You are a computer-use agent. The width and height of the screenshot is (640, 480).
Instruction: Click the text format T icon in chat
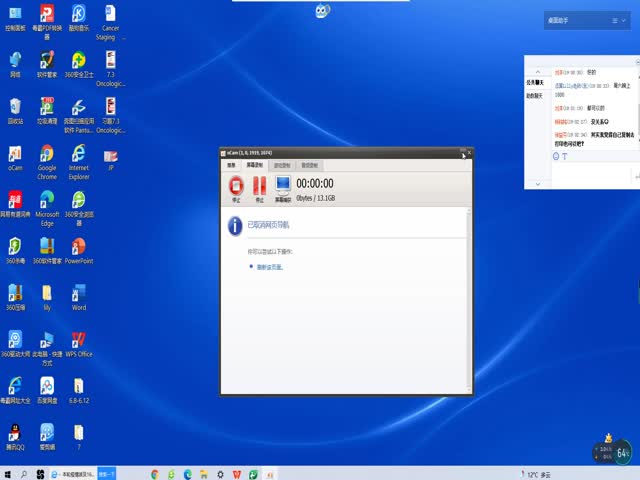[565, 157]
